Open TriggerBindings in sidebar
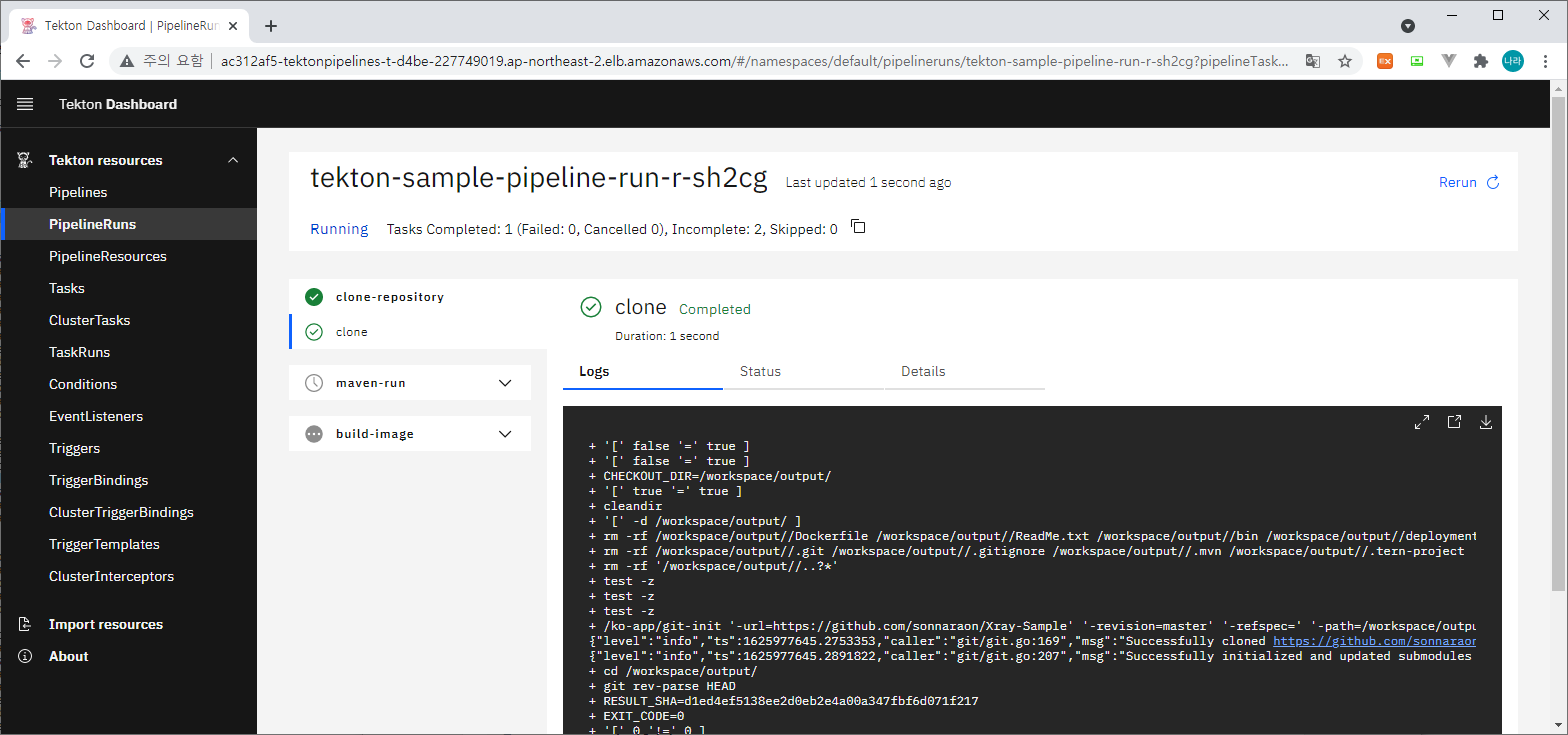Screen dimensions: 1568x735 128,480
